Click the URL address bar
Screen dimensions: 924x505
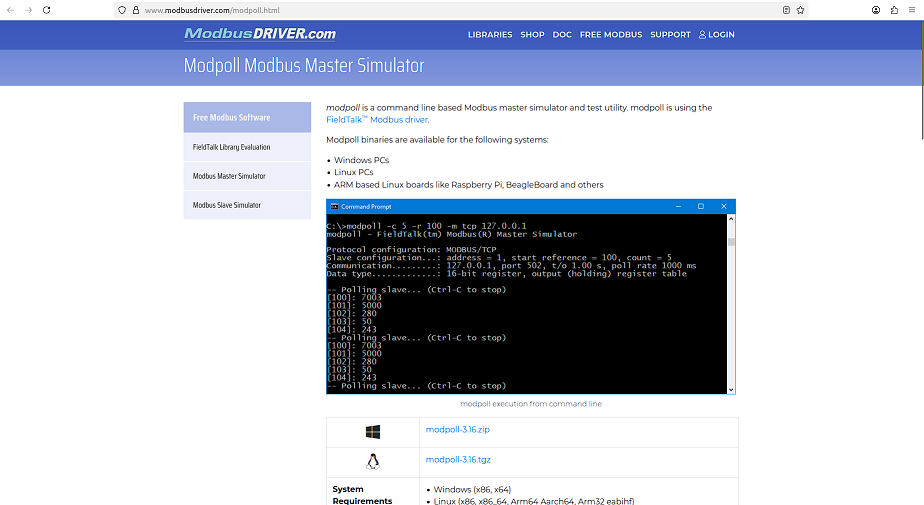tap(450, 10)
